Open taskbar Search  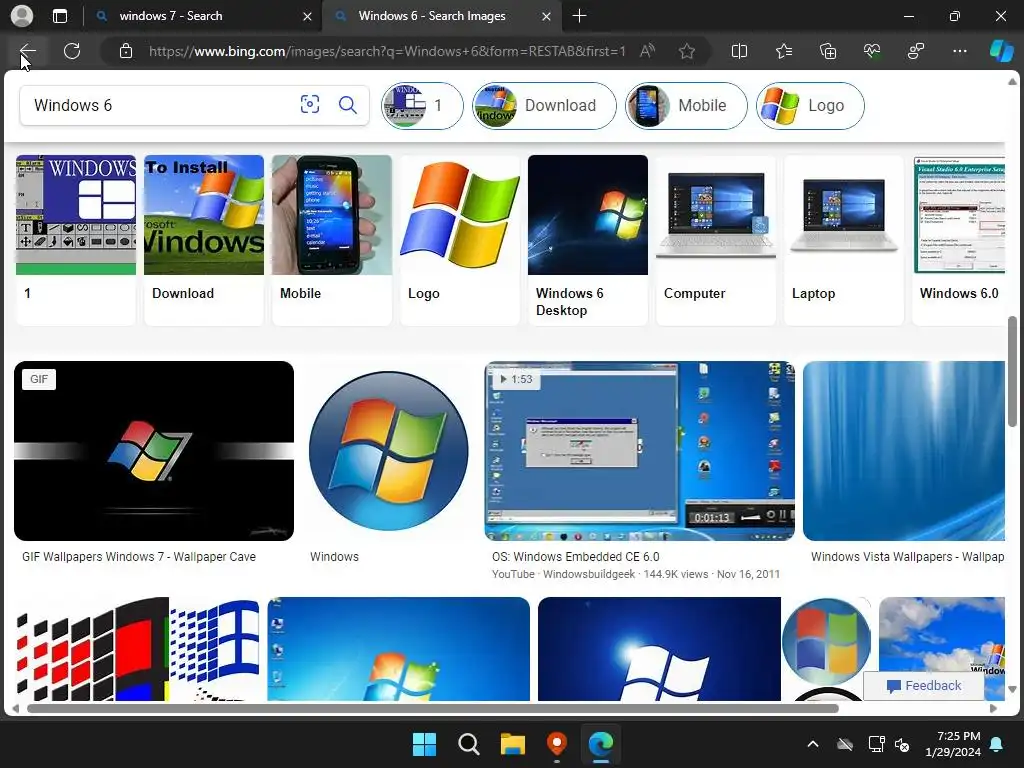point(468,744)
